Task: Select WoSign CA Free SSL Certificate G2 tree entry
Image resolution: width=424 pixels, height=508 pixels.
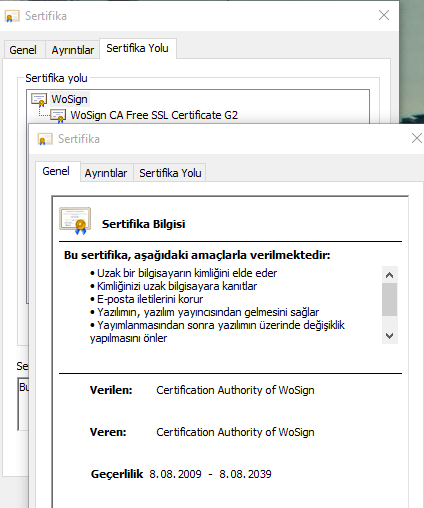Action: [154, 115]
